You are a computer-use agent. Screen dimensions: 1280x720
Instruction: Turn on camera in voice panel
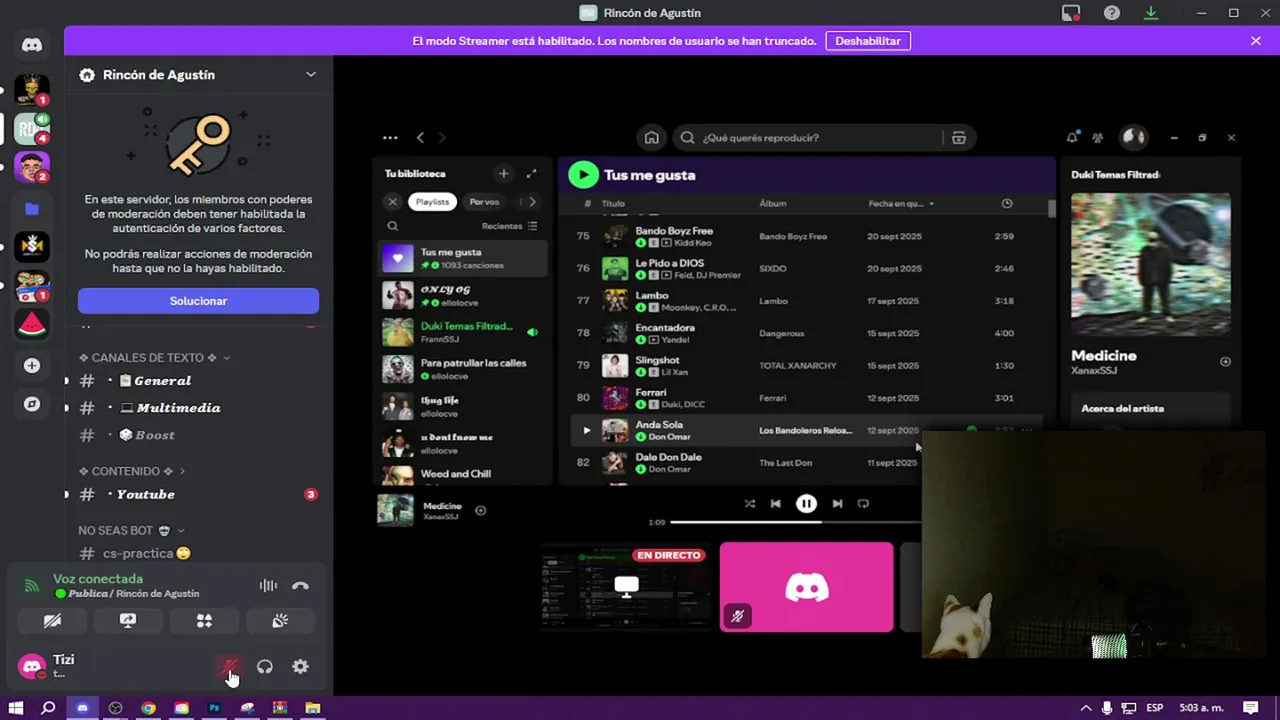[x=52, y=621]
